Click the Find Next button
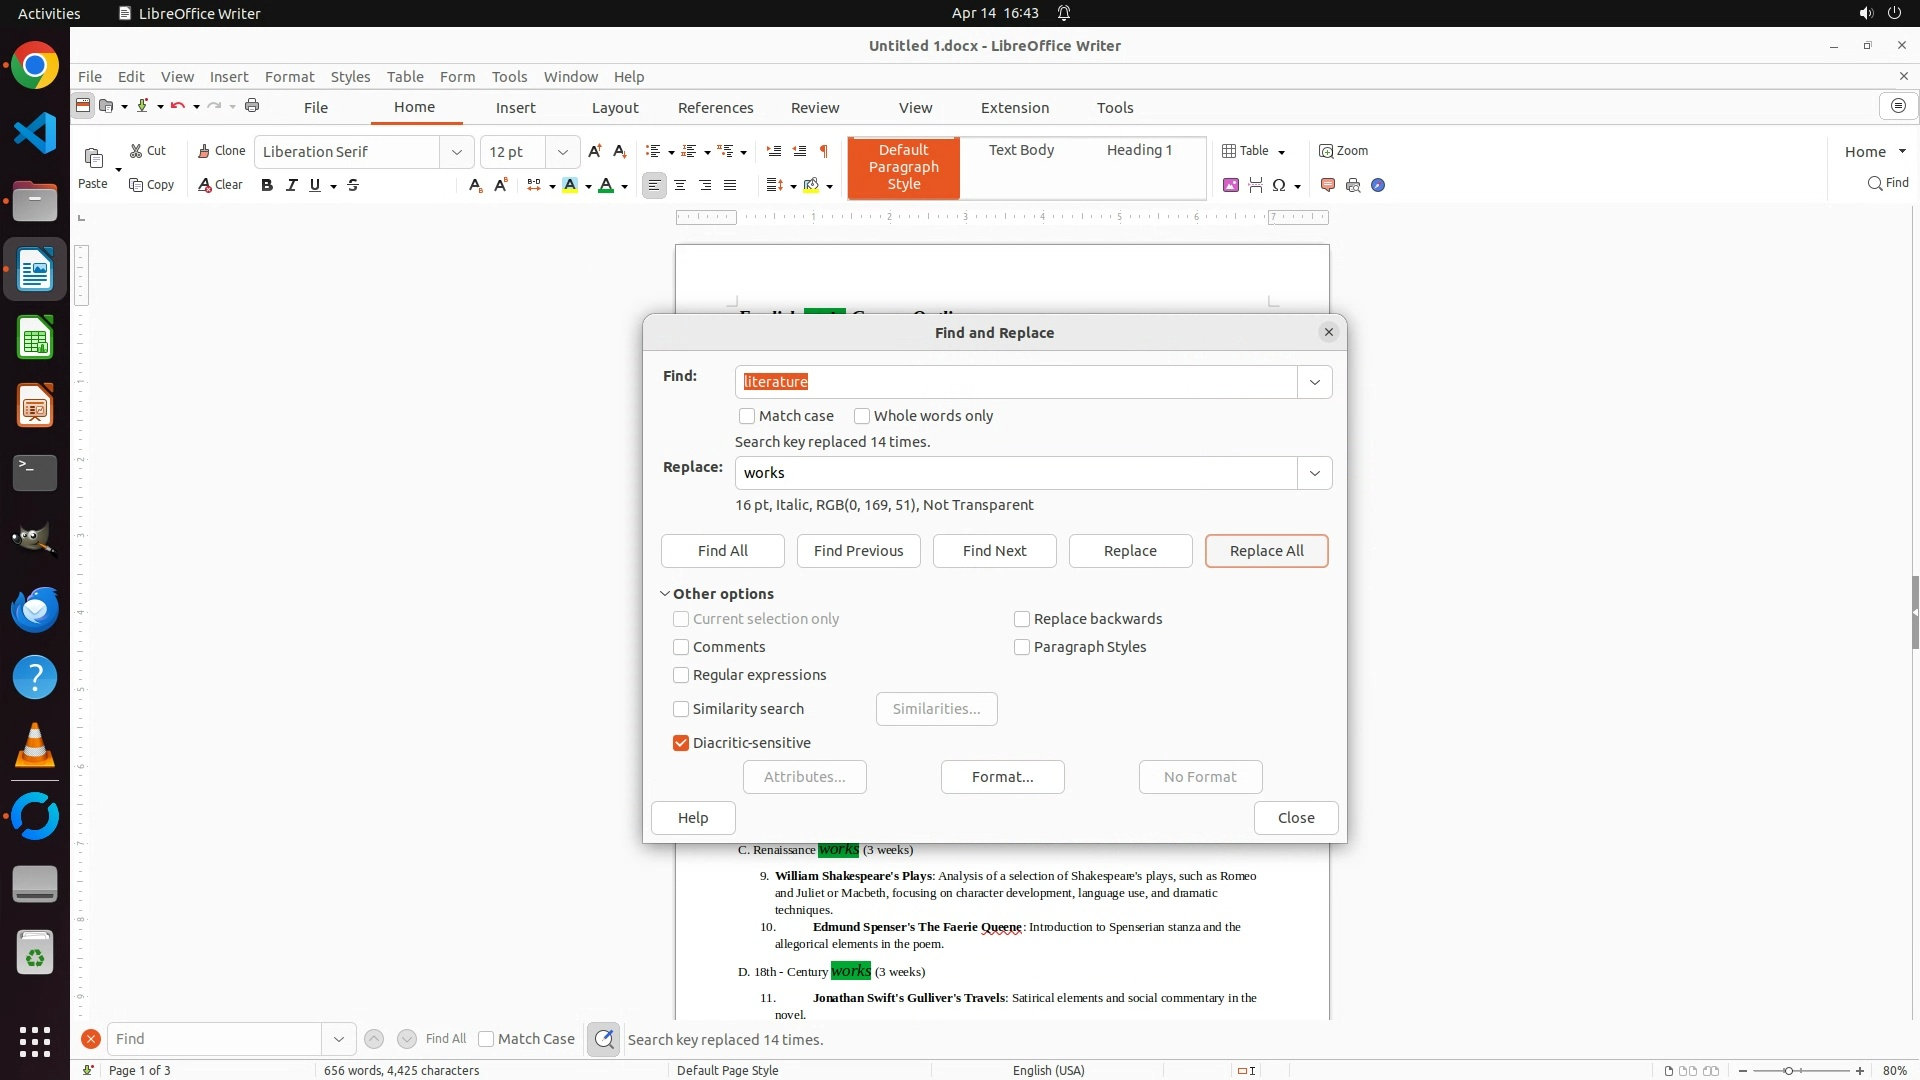This screenshot has height=1080, width=1920. [x=994, y=551]
